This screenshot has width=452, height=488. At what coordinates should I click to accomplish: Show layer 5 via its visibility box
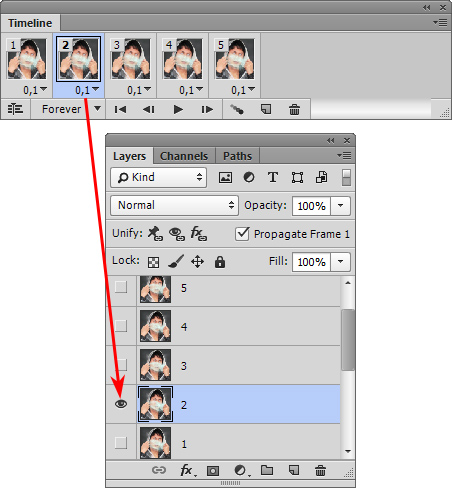pos(121,287)
